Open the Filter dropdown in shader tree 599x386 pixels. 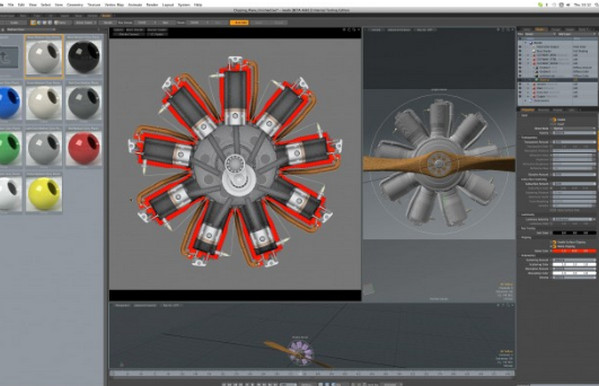[x=539, y=34]
